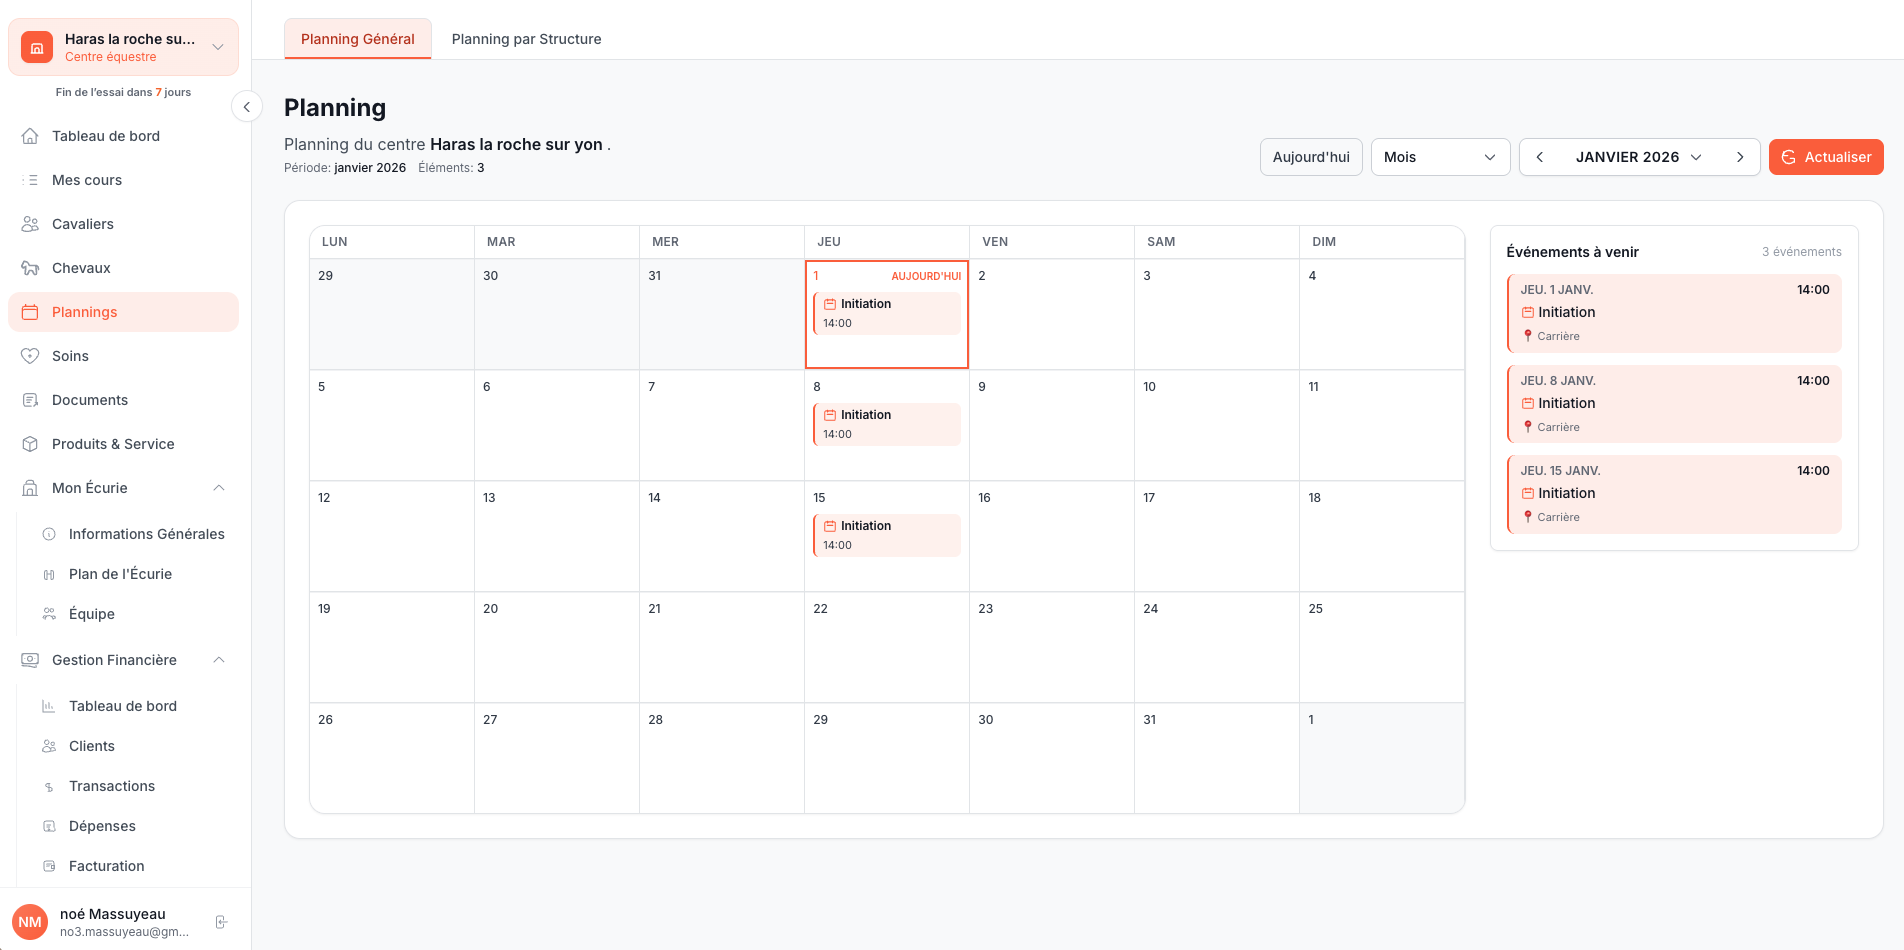Open Produits & Service box icon

click(x=30, y=444)
